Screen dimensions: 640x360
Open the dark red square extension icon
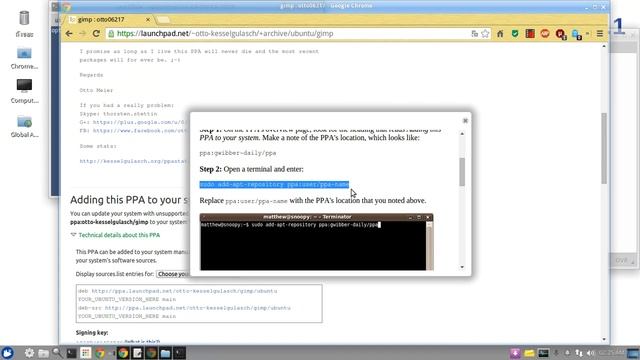click(x=530, y=34)
